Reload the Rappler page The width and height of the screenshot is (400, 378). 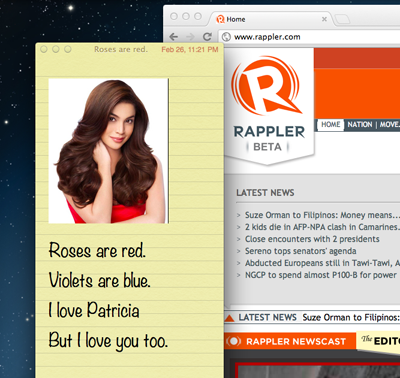tap(207, 37)
